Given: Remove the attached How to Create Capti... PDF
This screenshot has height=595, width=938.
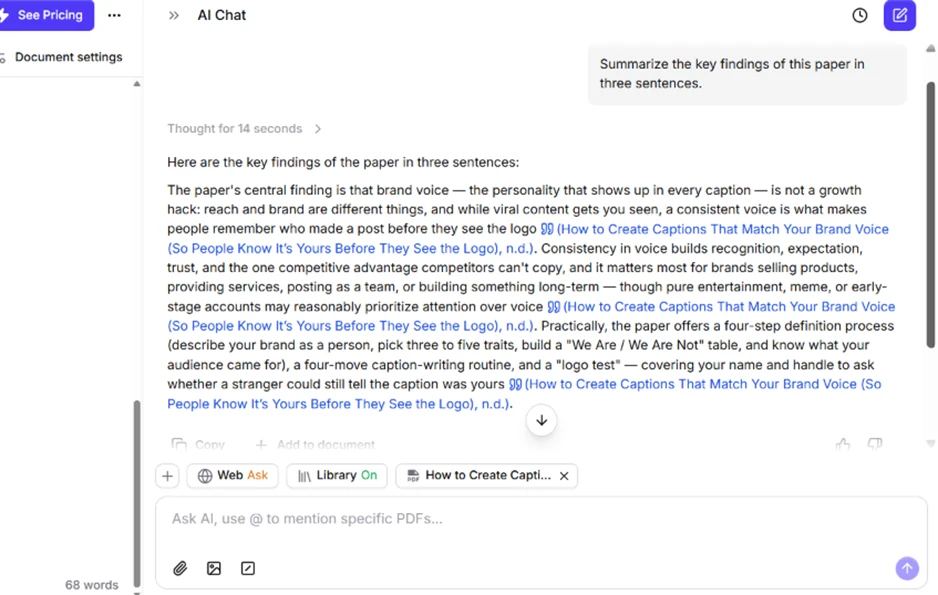Looking at the screenshot, I should click(x=564, y=476).
